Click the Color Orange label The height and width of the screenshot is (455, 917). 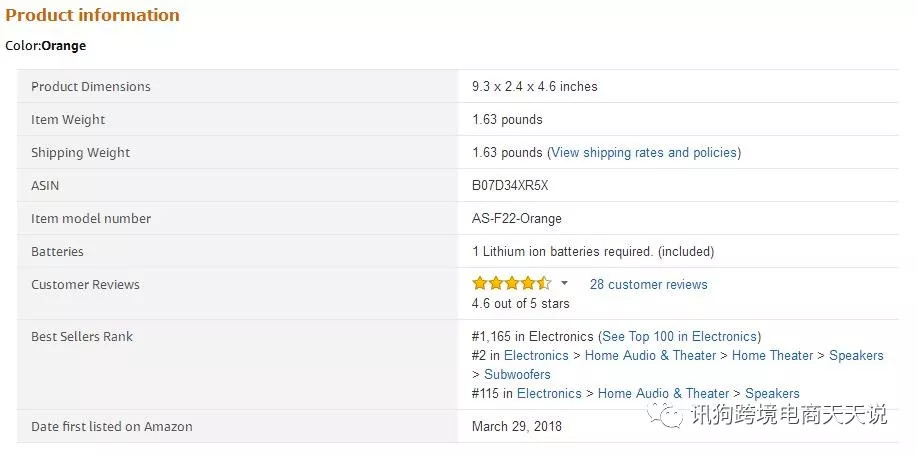tap(46, 46)
